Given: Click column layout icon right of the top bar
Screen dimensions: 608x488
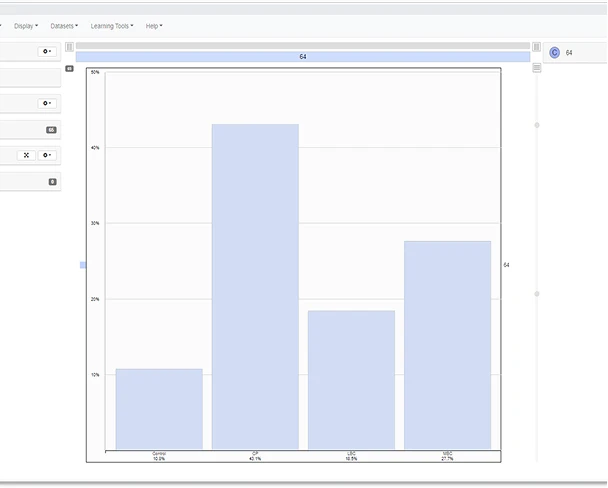Looking at the screenshot, I should click(x=537, y=47).
